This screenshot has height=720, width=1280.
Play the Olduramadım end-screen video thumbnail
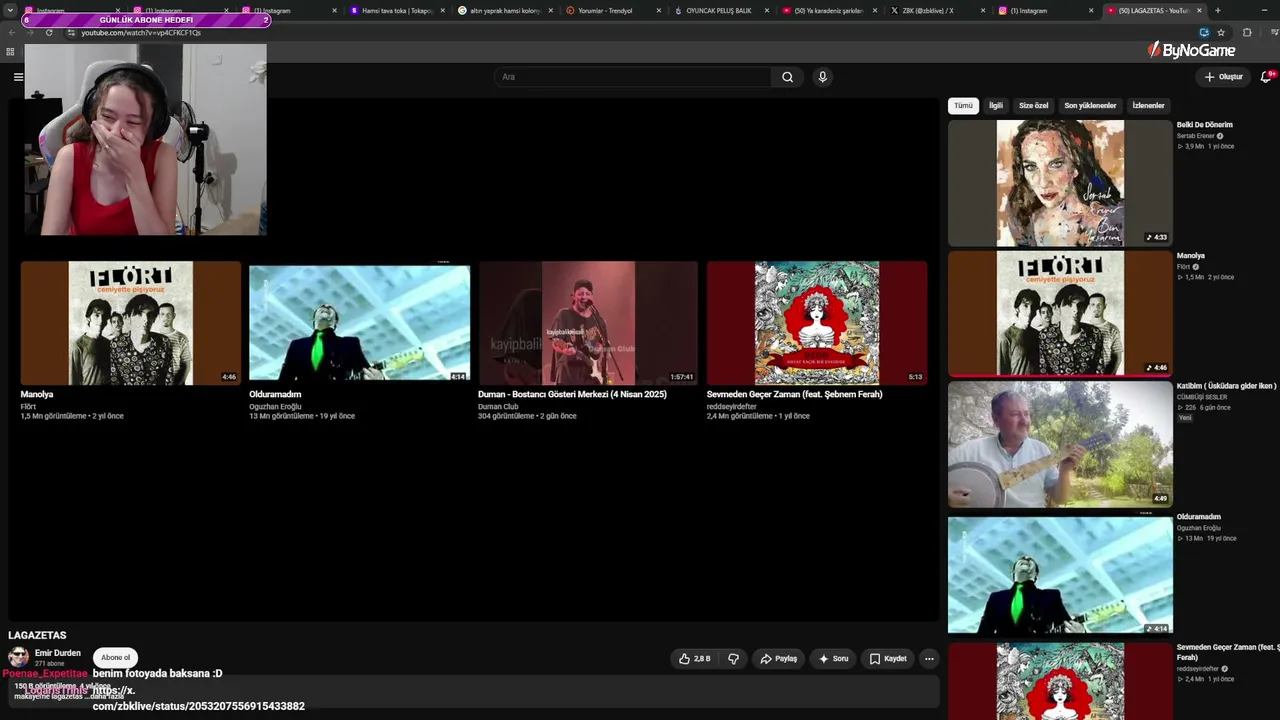click(359, 323)
